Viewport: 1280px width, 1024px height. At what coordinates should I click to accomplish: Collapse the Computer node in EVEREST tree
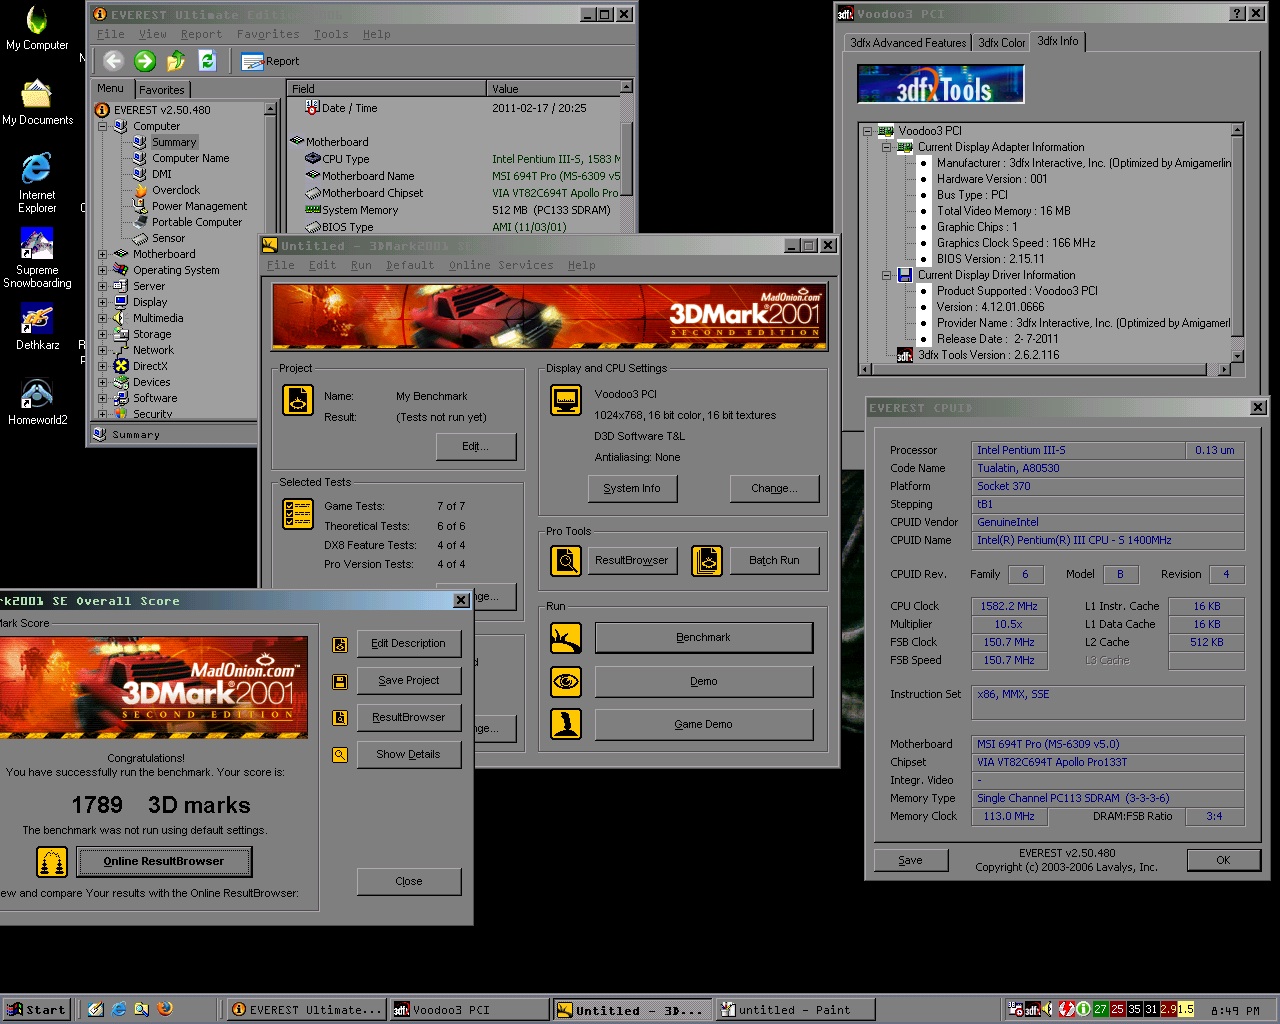click(x=102, y=126)
